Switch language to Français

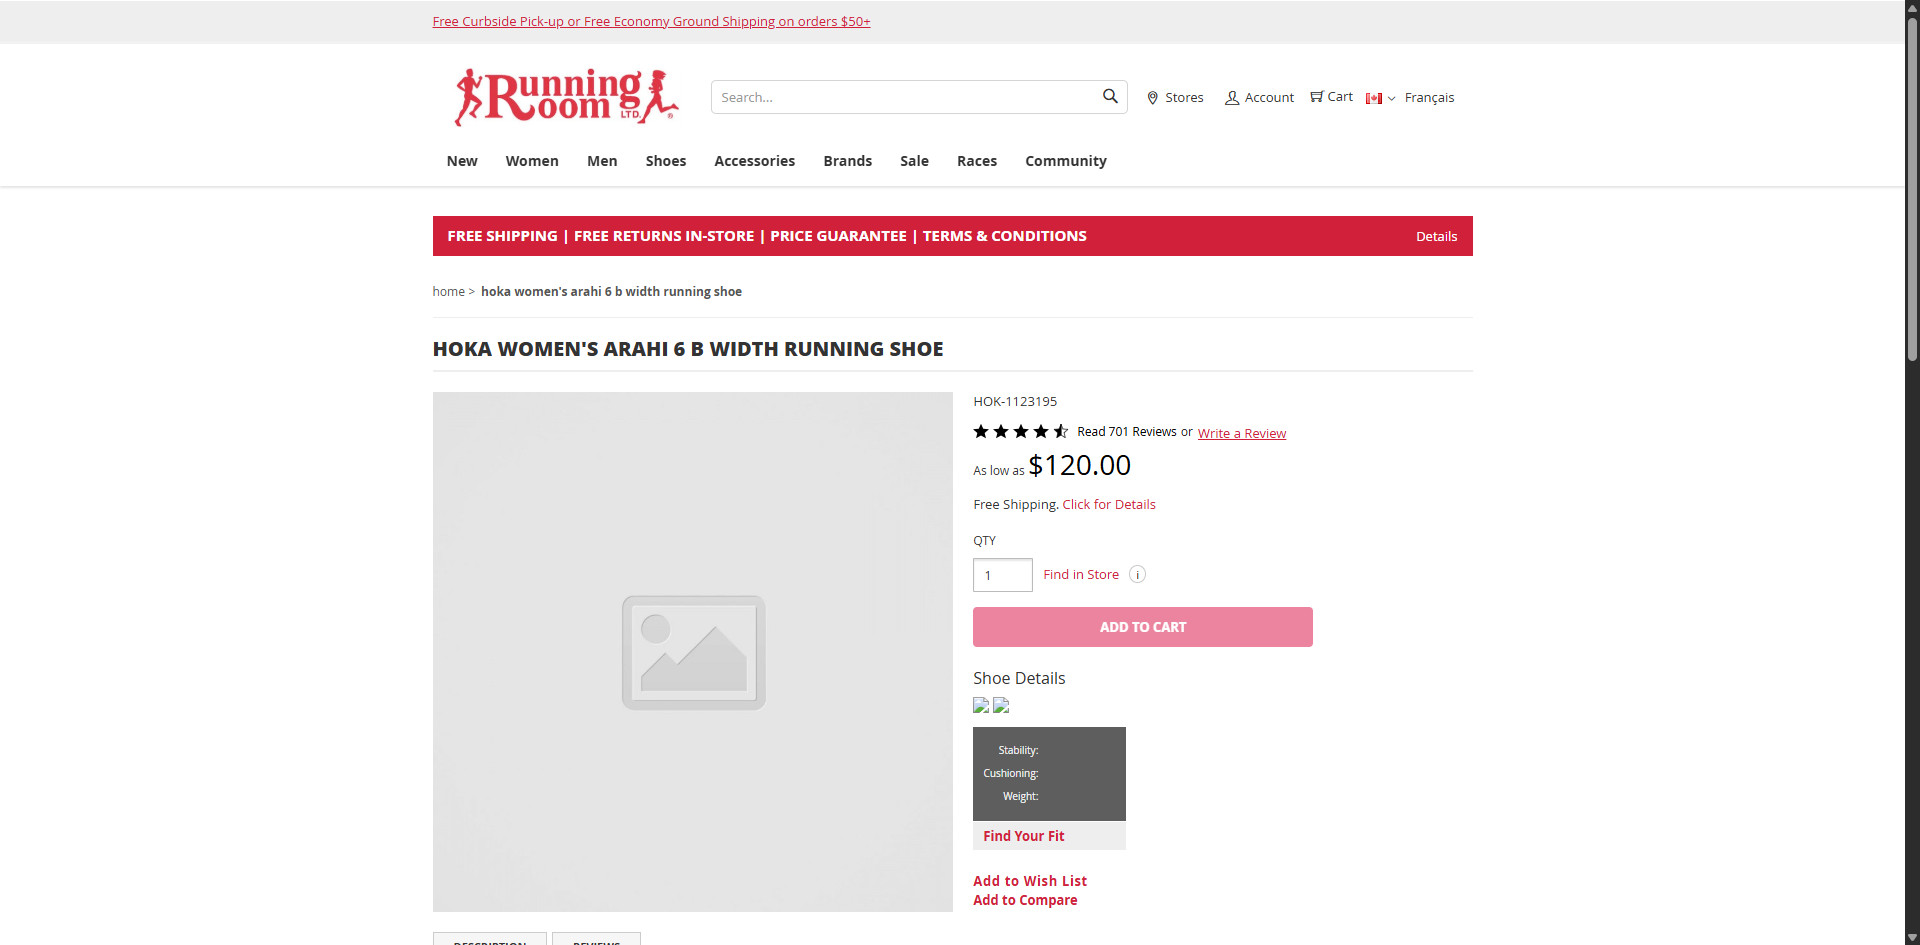1429,97
